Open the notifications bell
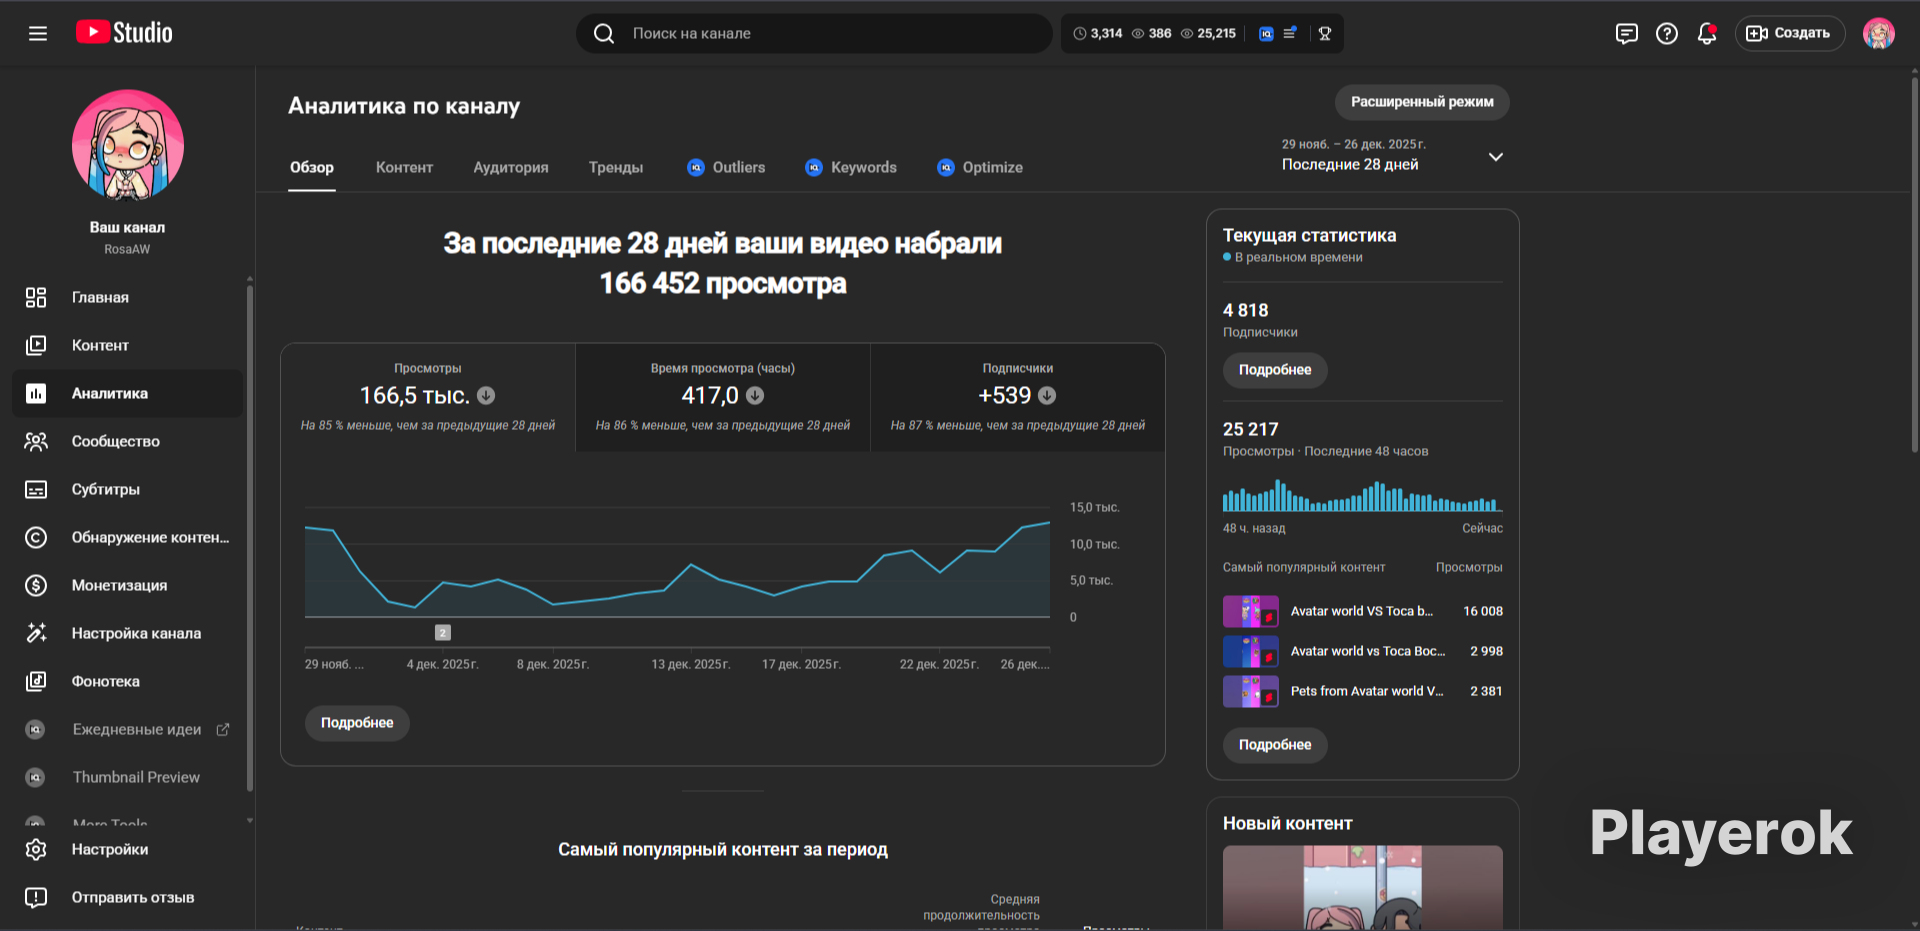The width and height of the screenshot is (1920, 931). tap(1707, 34)
